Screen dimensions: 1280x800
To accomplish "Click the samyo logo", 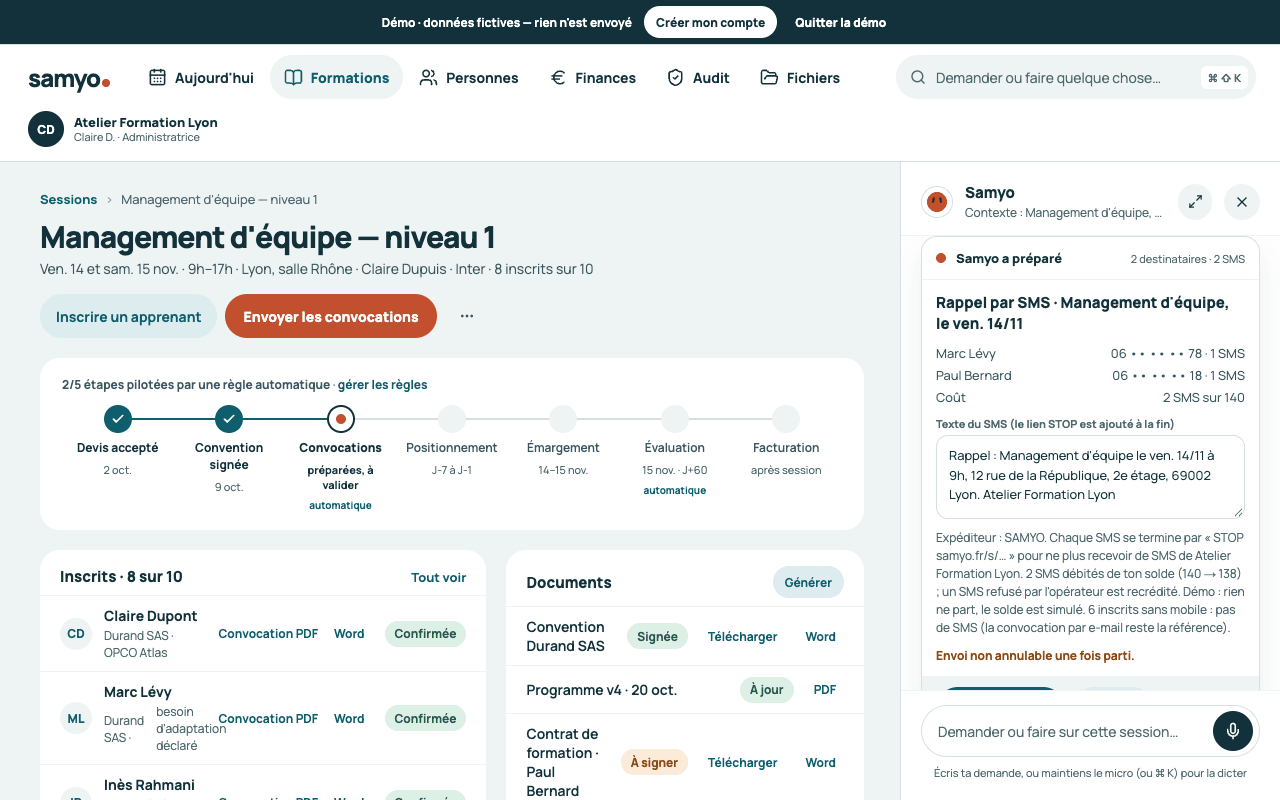I will [x=69, y=79].
